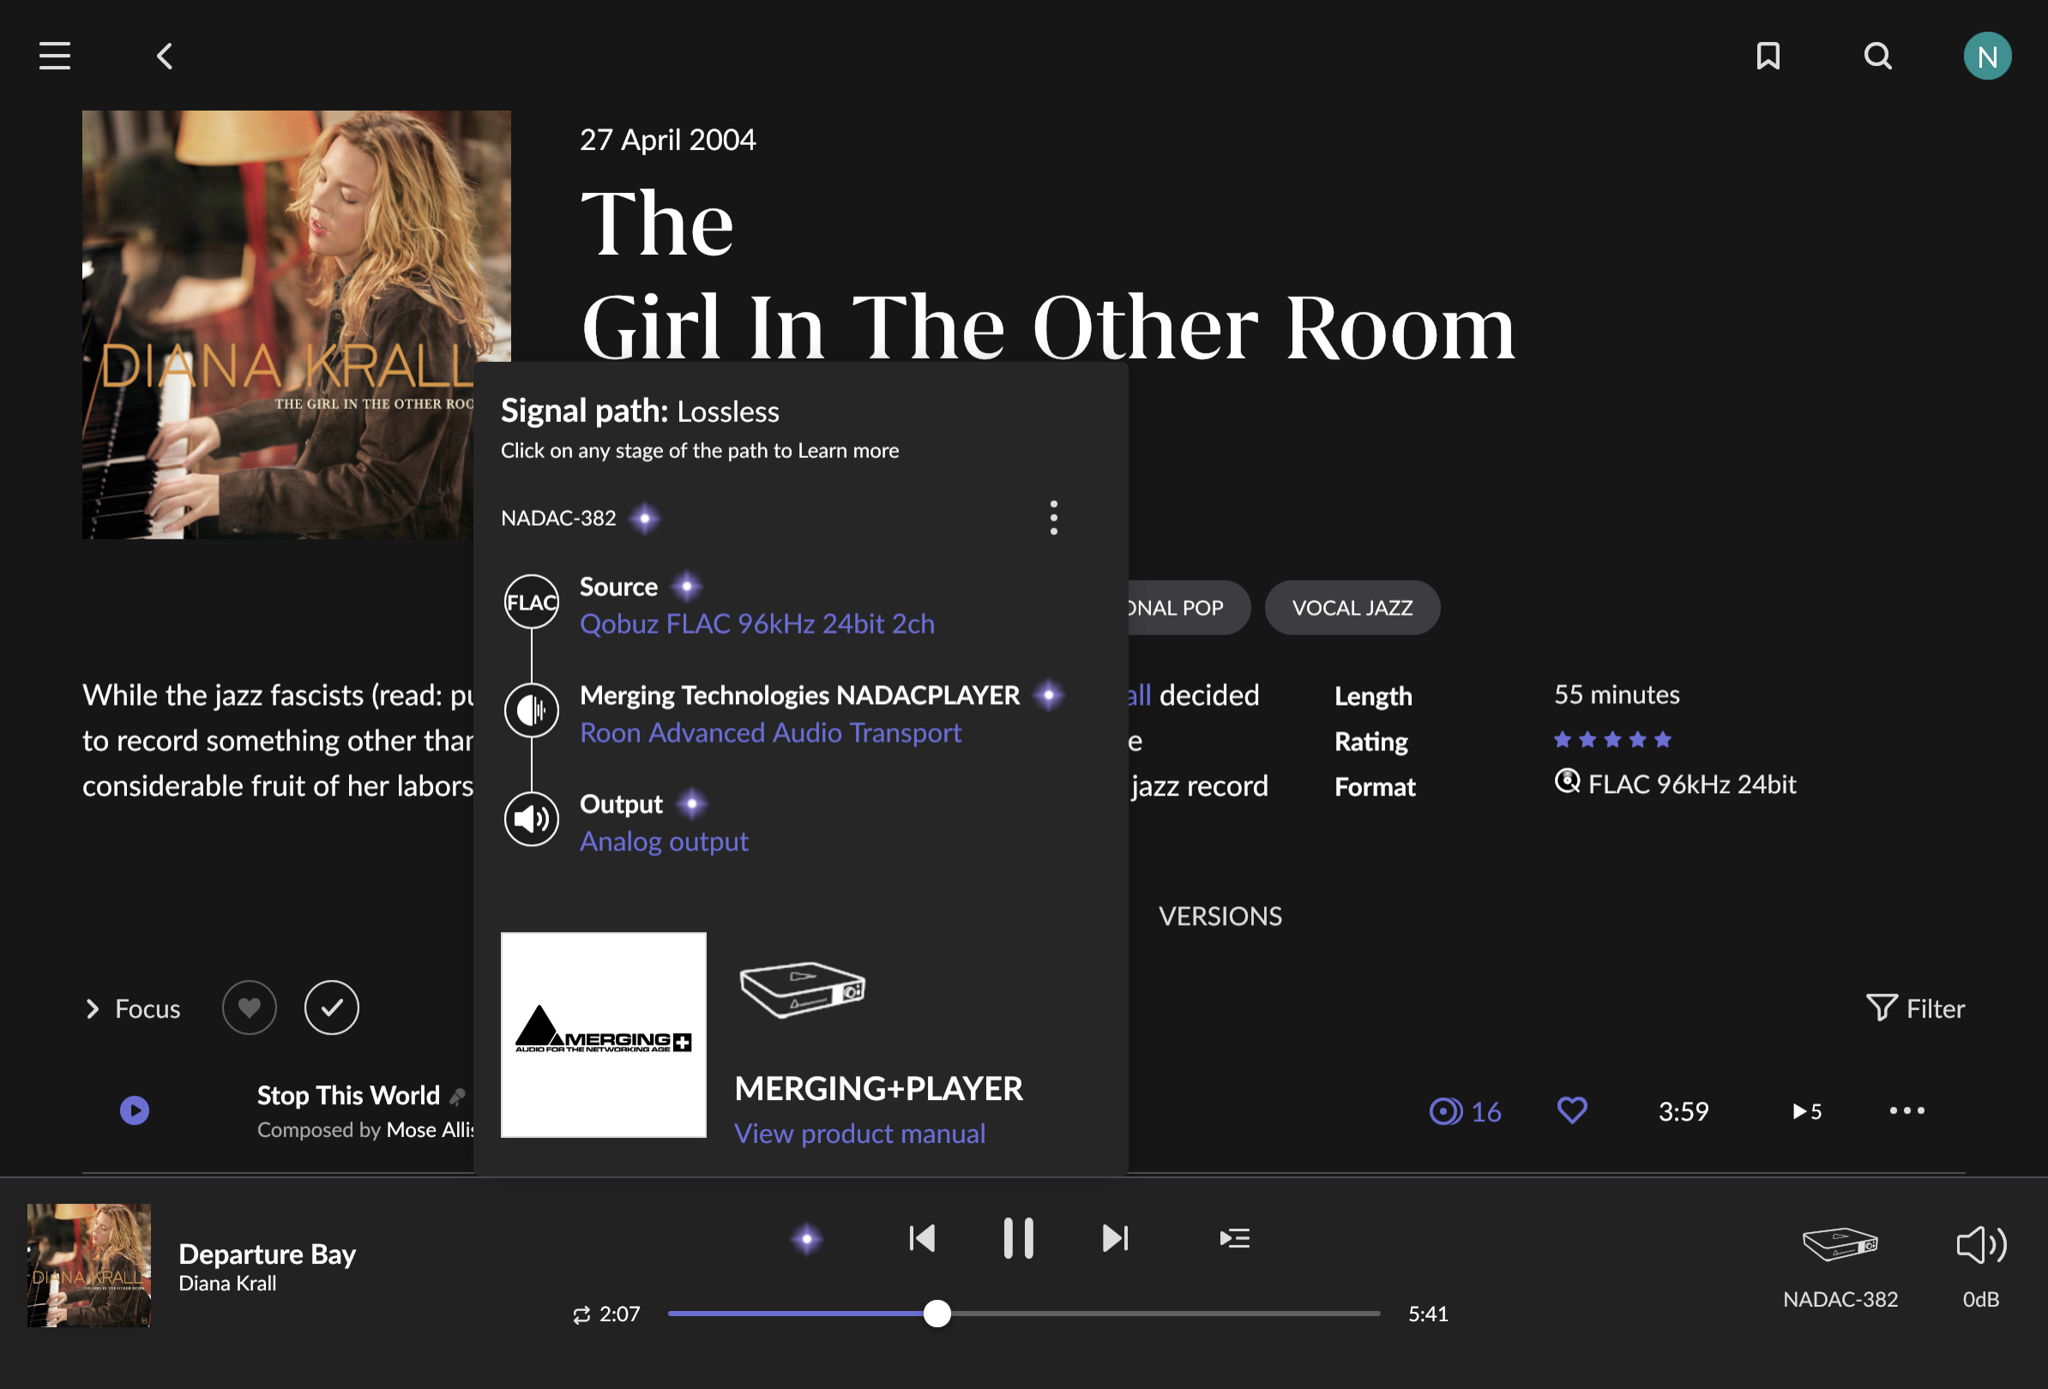
Task: Click the 27 April 2004 release date
Action: 668,140
